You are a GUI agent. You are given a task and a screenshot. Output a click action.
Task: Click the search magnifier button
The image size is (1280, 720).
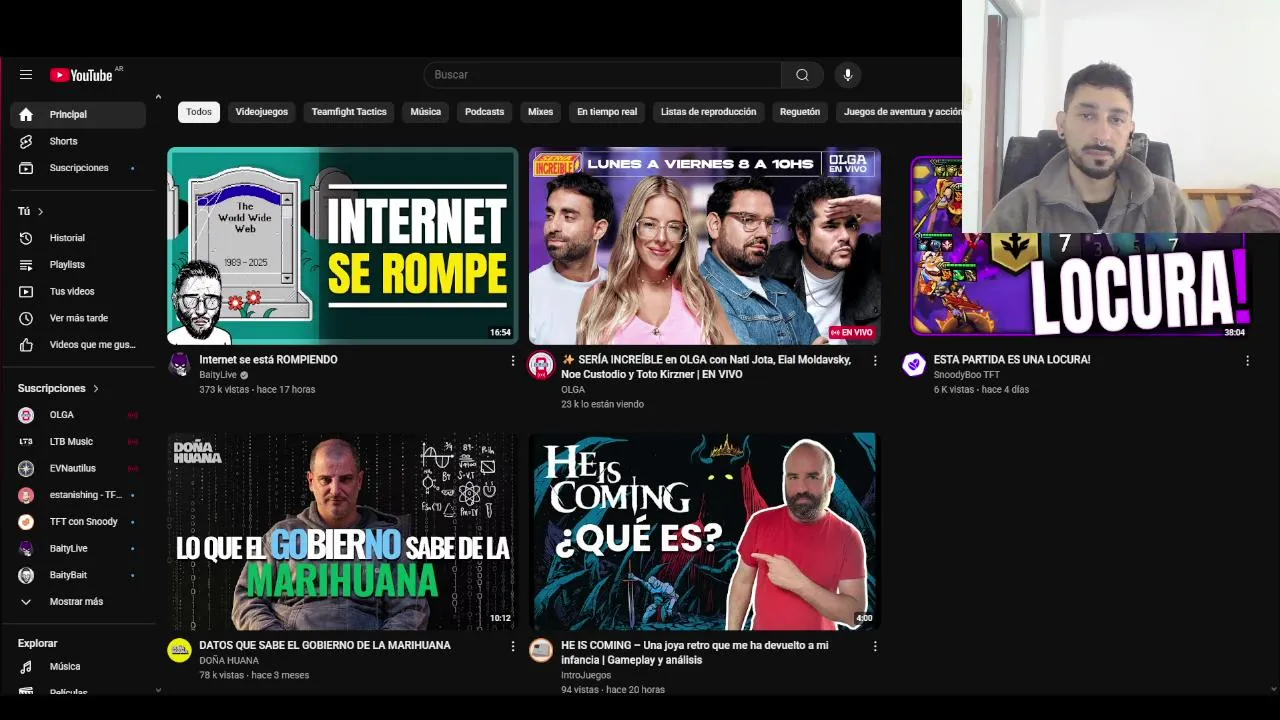pyautogui.click(x=802, y=75)
